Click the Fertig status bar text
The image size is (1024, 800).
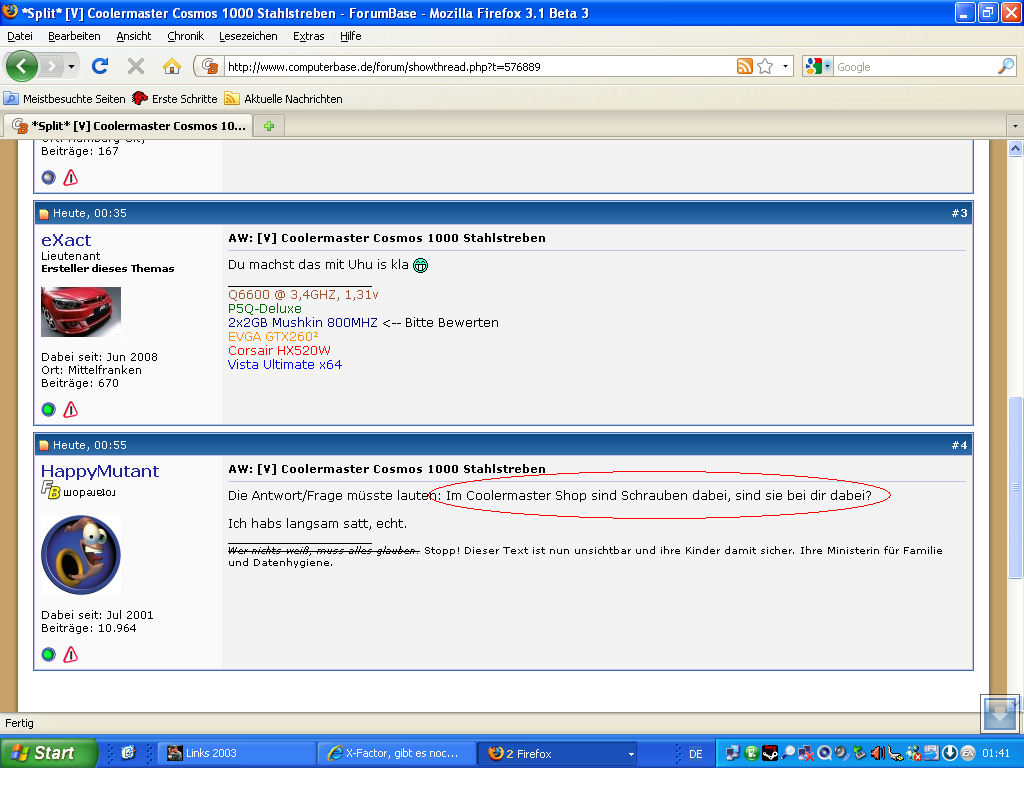tap(19, 723)
